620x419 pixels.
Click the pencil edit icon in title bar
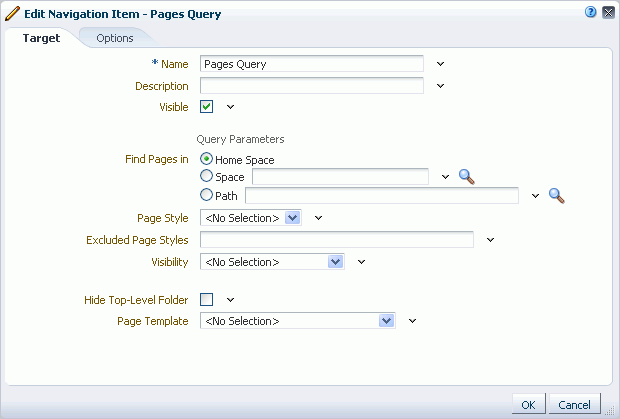point(12,13)
